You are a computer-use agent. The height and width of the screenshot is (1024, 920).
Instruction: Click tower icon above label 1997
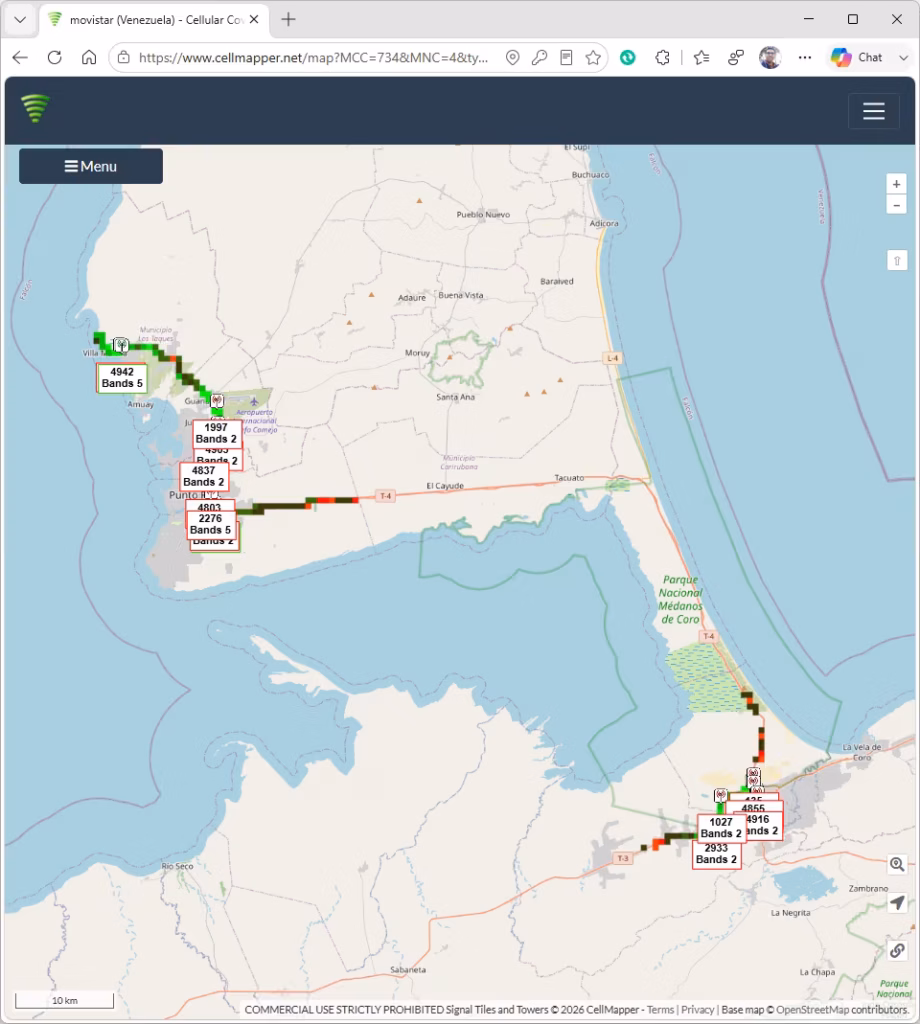pyautogui.click(x=217, y=401)
